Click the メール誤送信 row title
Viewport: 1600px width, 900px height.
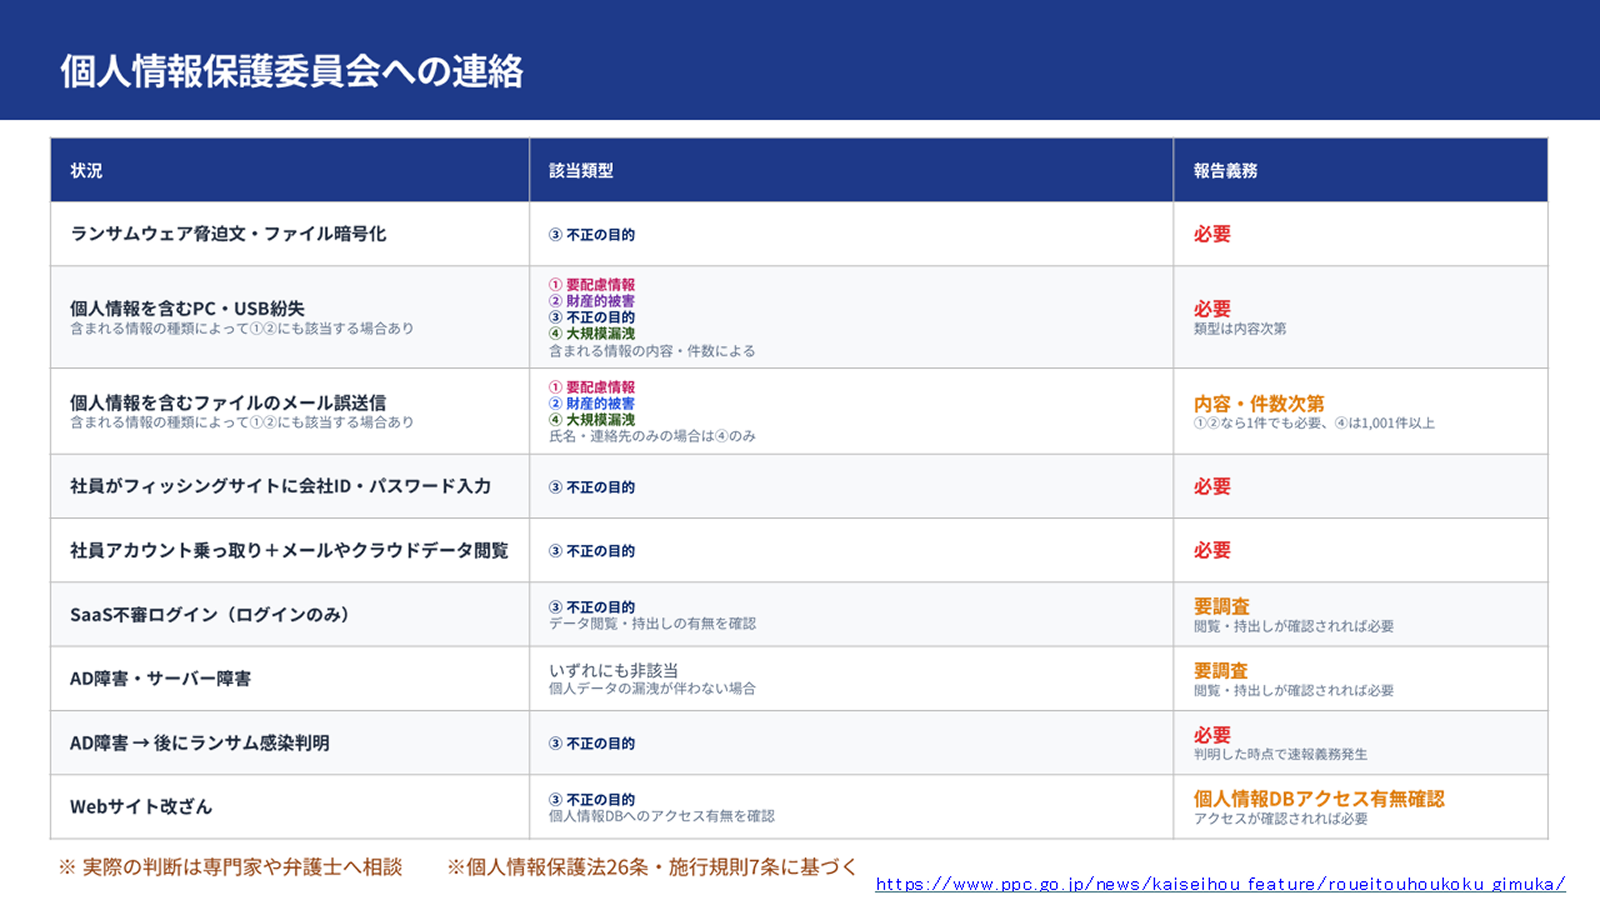(x=228, y=402)
